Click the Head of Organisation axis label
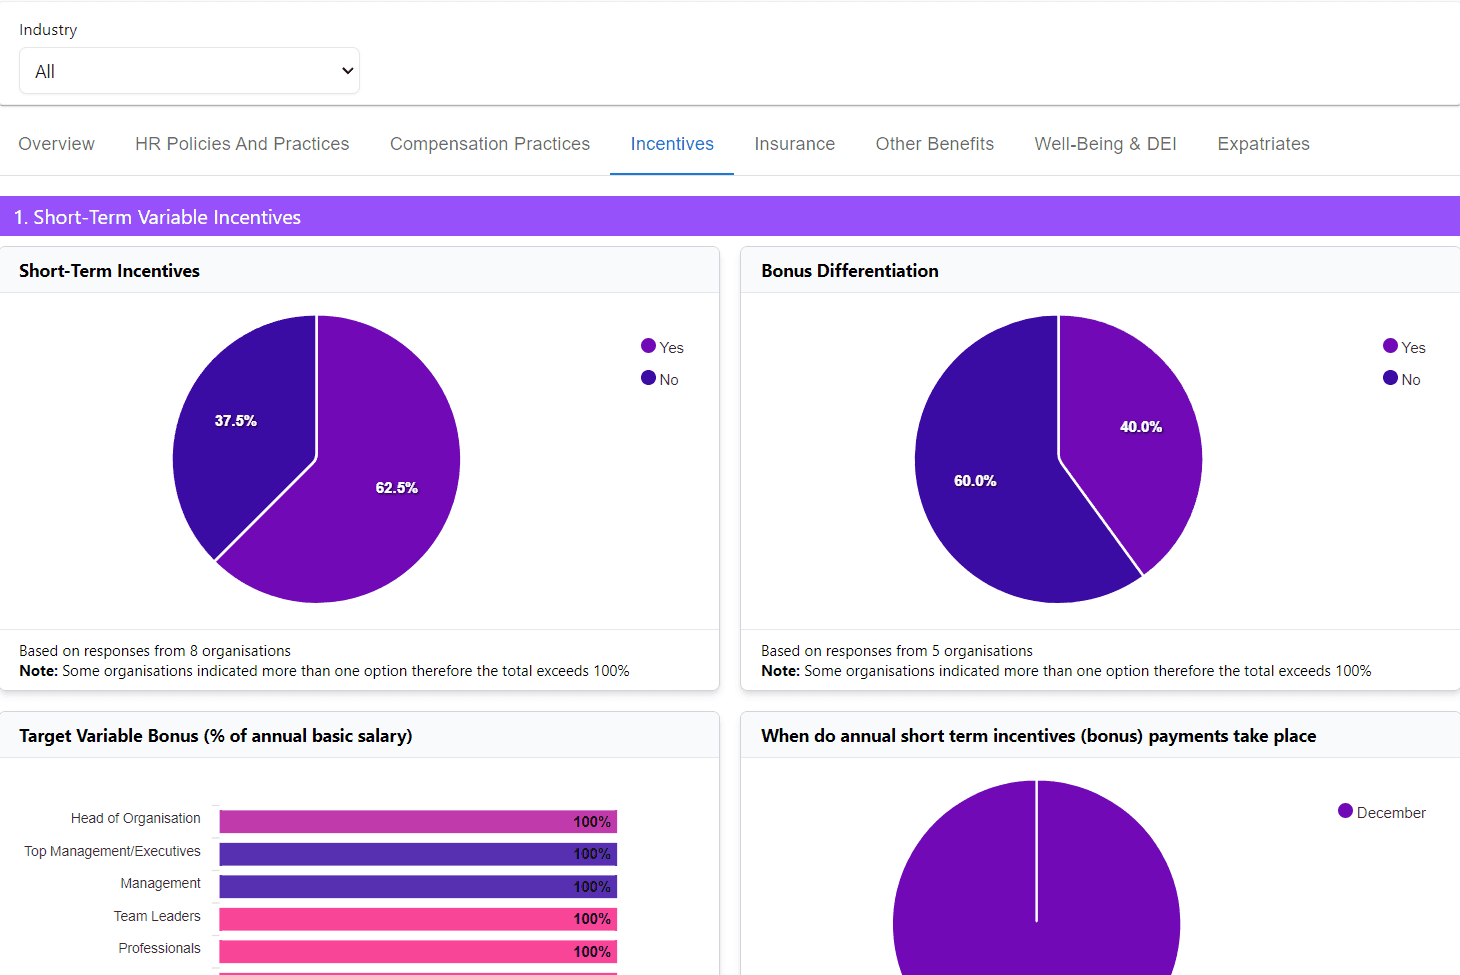Image resolution: width=1460 pixels, height=975 pixels. click(x=136, y=818)
